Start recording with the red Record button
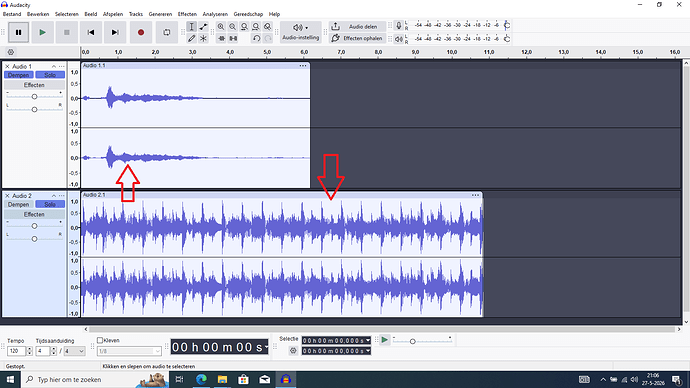Image resolution: width=690 pixels, height=388 pixels. point(141,33)
